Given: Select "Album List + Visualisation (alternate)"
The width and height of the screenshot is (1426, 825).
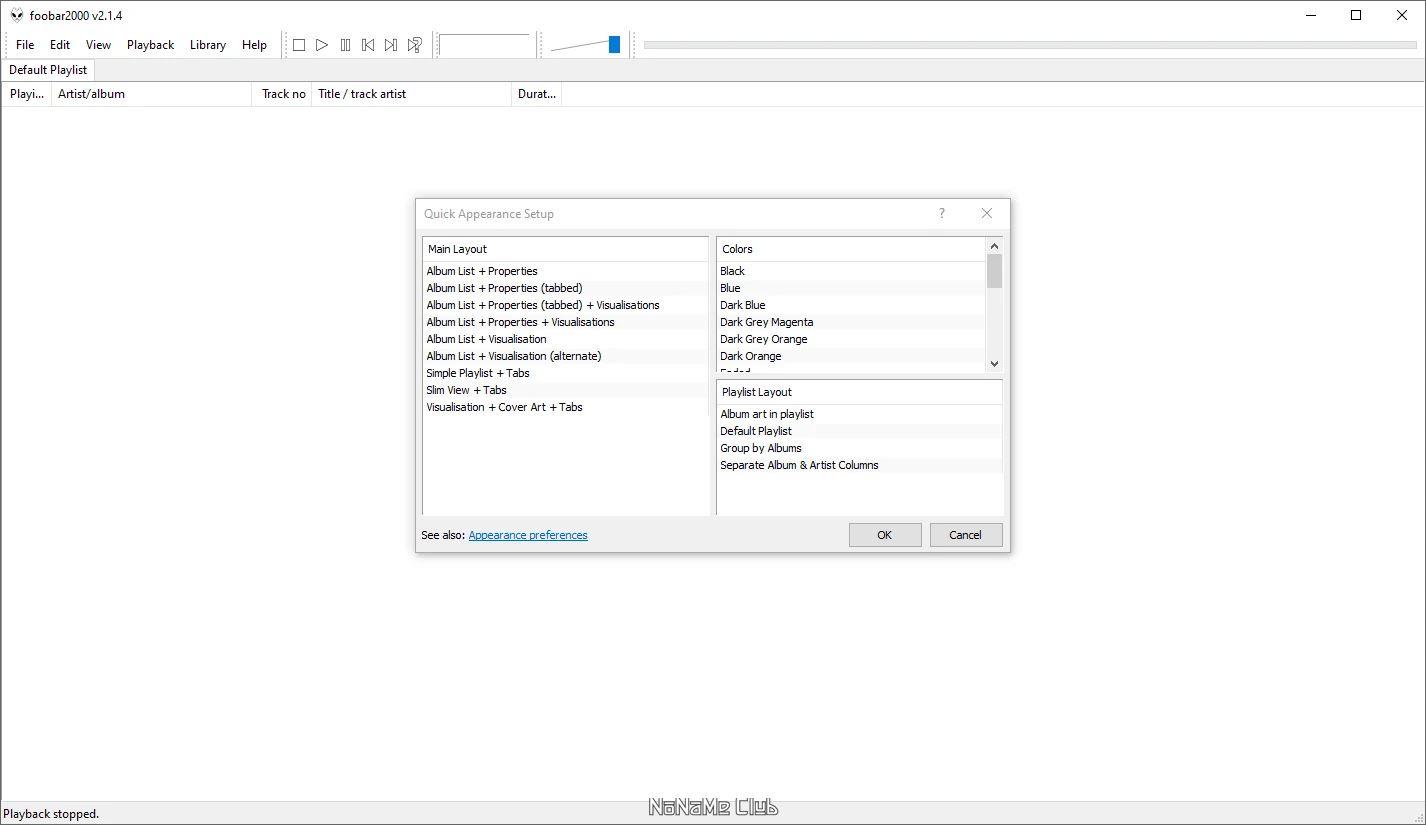Looking at the screenshot, I should (565, 356).
